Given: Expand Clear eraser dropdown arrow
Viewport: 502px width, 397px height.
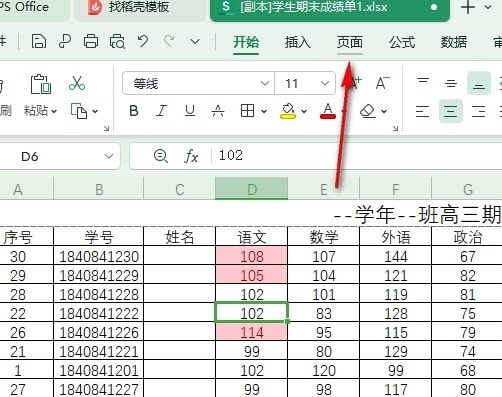Looking at the screenshot, I should tap(384, 111).
